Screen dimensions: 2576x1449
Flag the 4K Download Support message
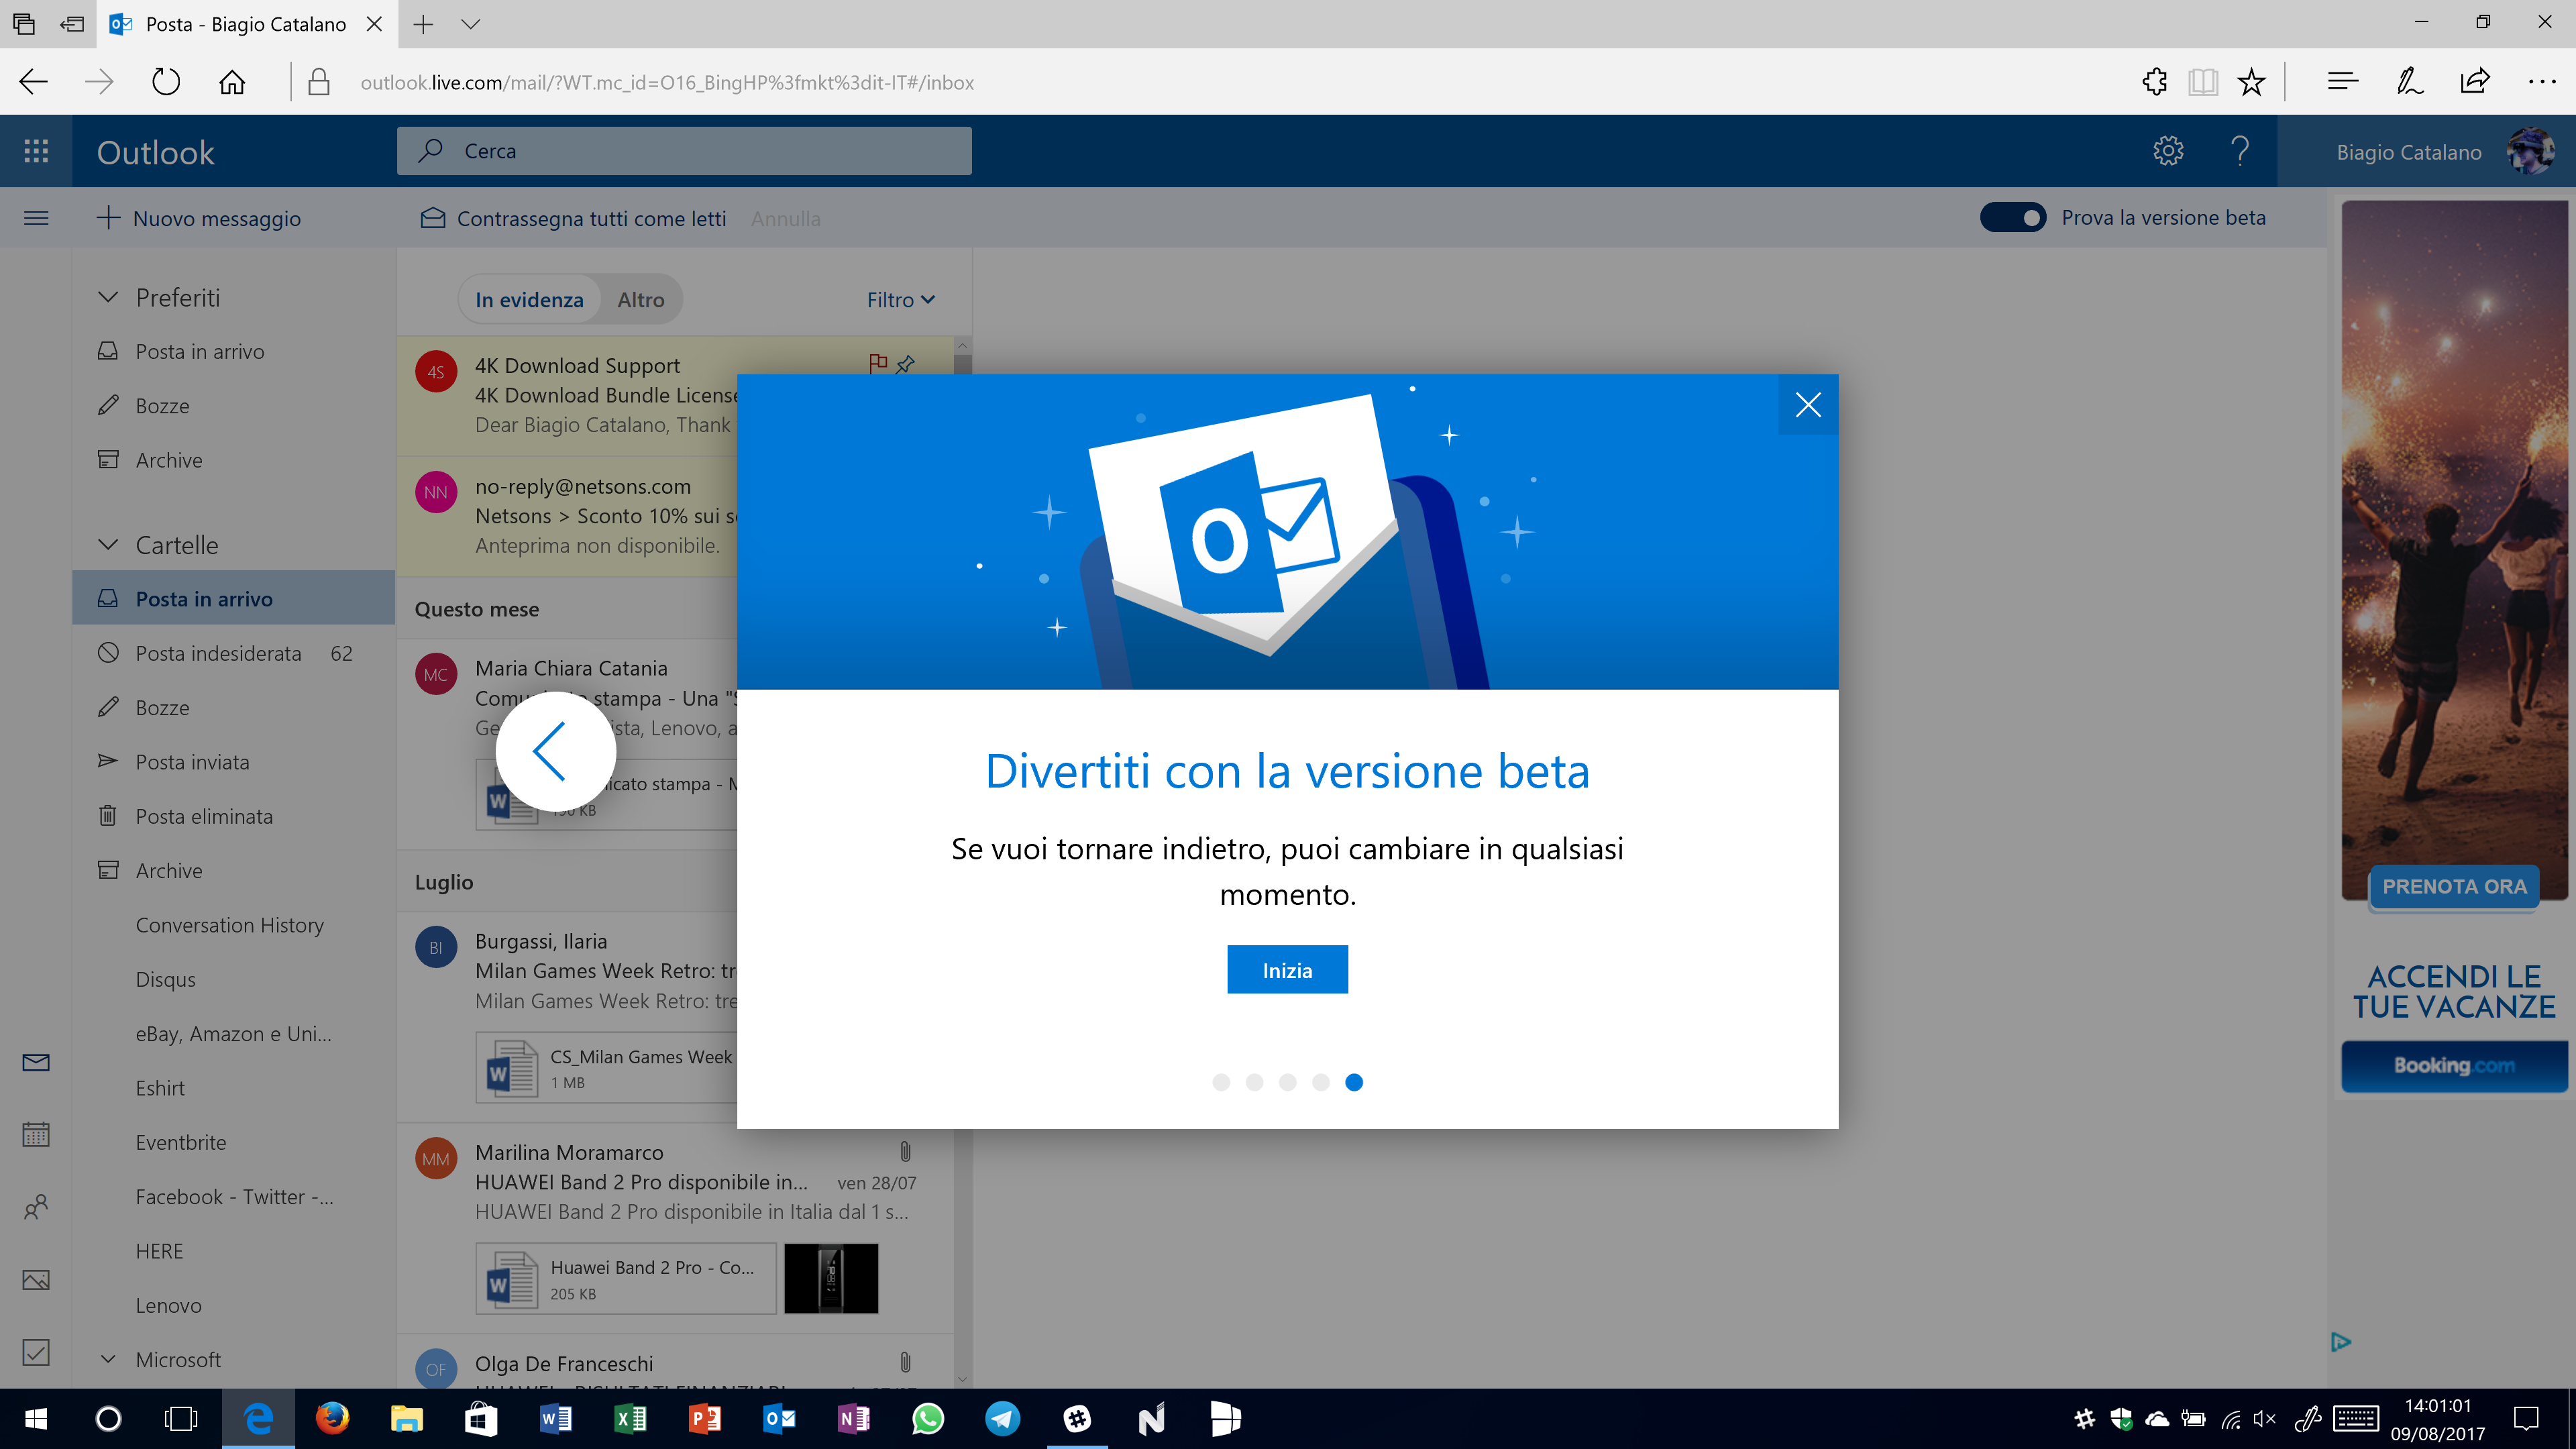(x=878, y=364)
